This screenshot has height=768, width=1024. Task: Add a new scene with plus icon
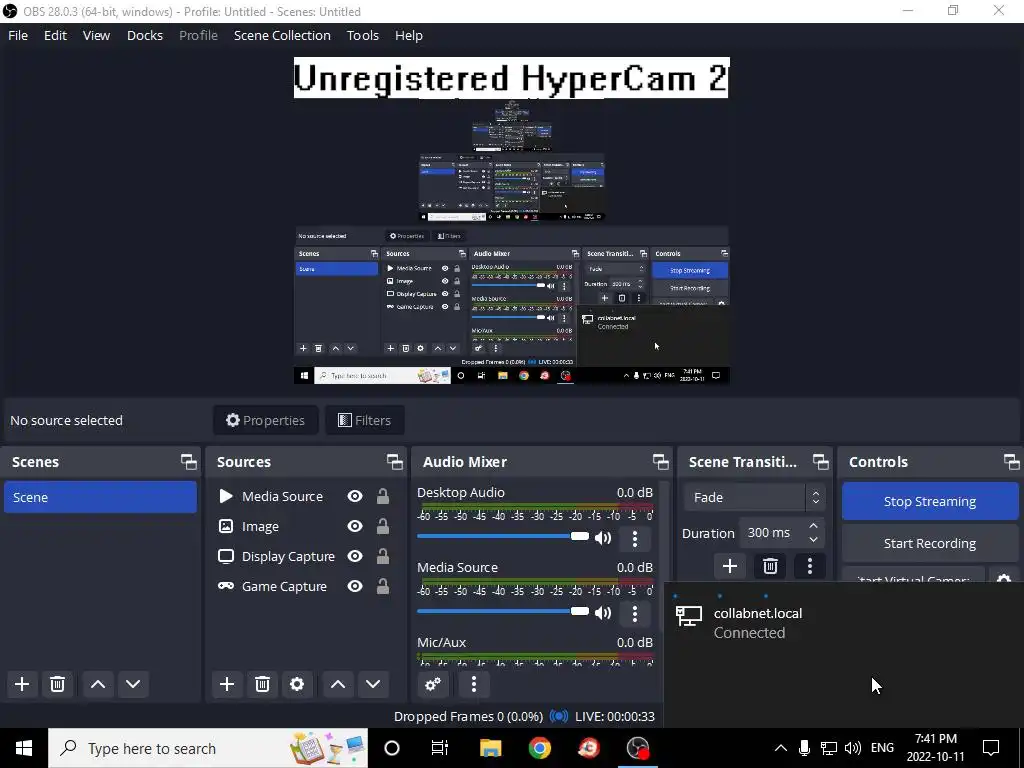pos(22,684)
